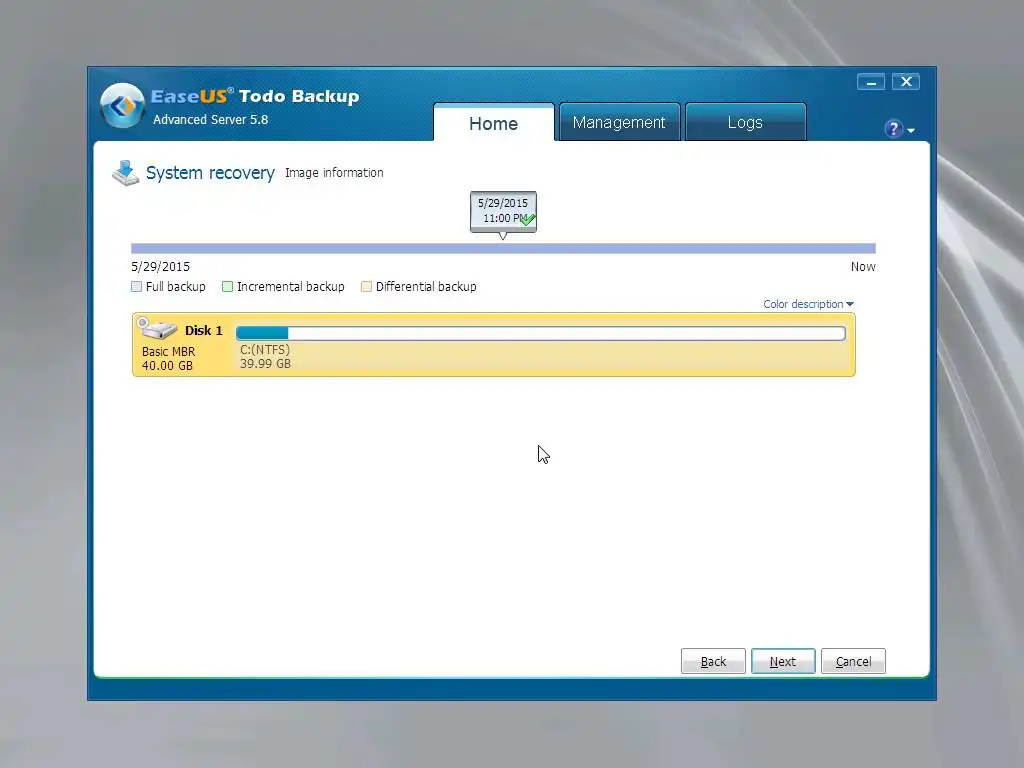Viewport: 1024px width, 768px height.
Task: Click the EaseUS Todo Backup logo icon
Action: (122, 105)
